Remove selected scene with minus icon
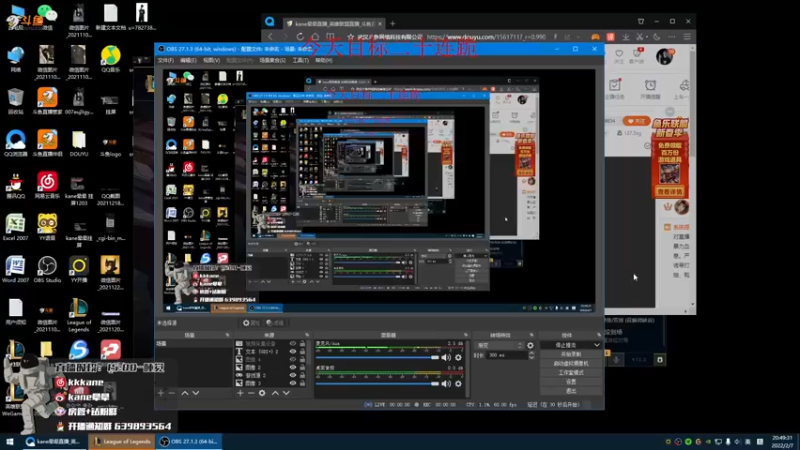 click(172, 393)
